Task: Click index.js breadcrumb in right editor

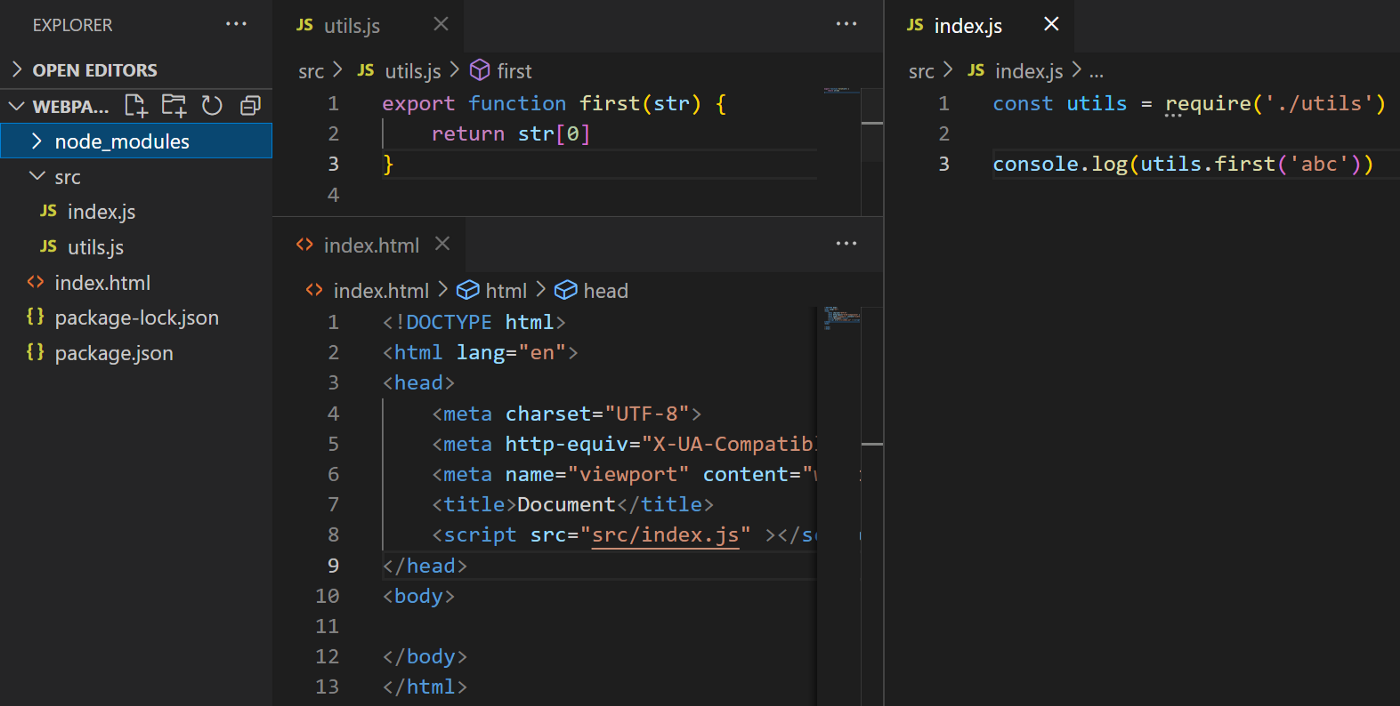Action: 1029,71
